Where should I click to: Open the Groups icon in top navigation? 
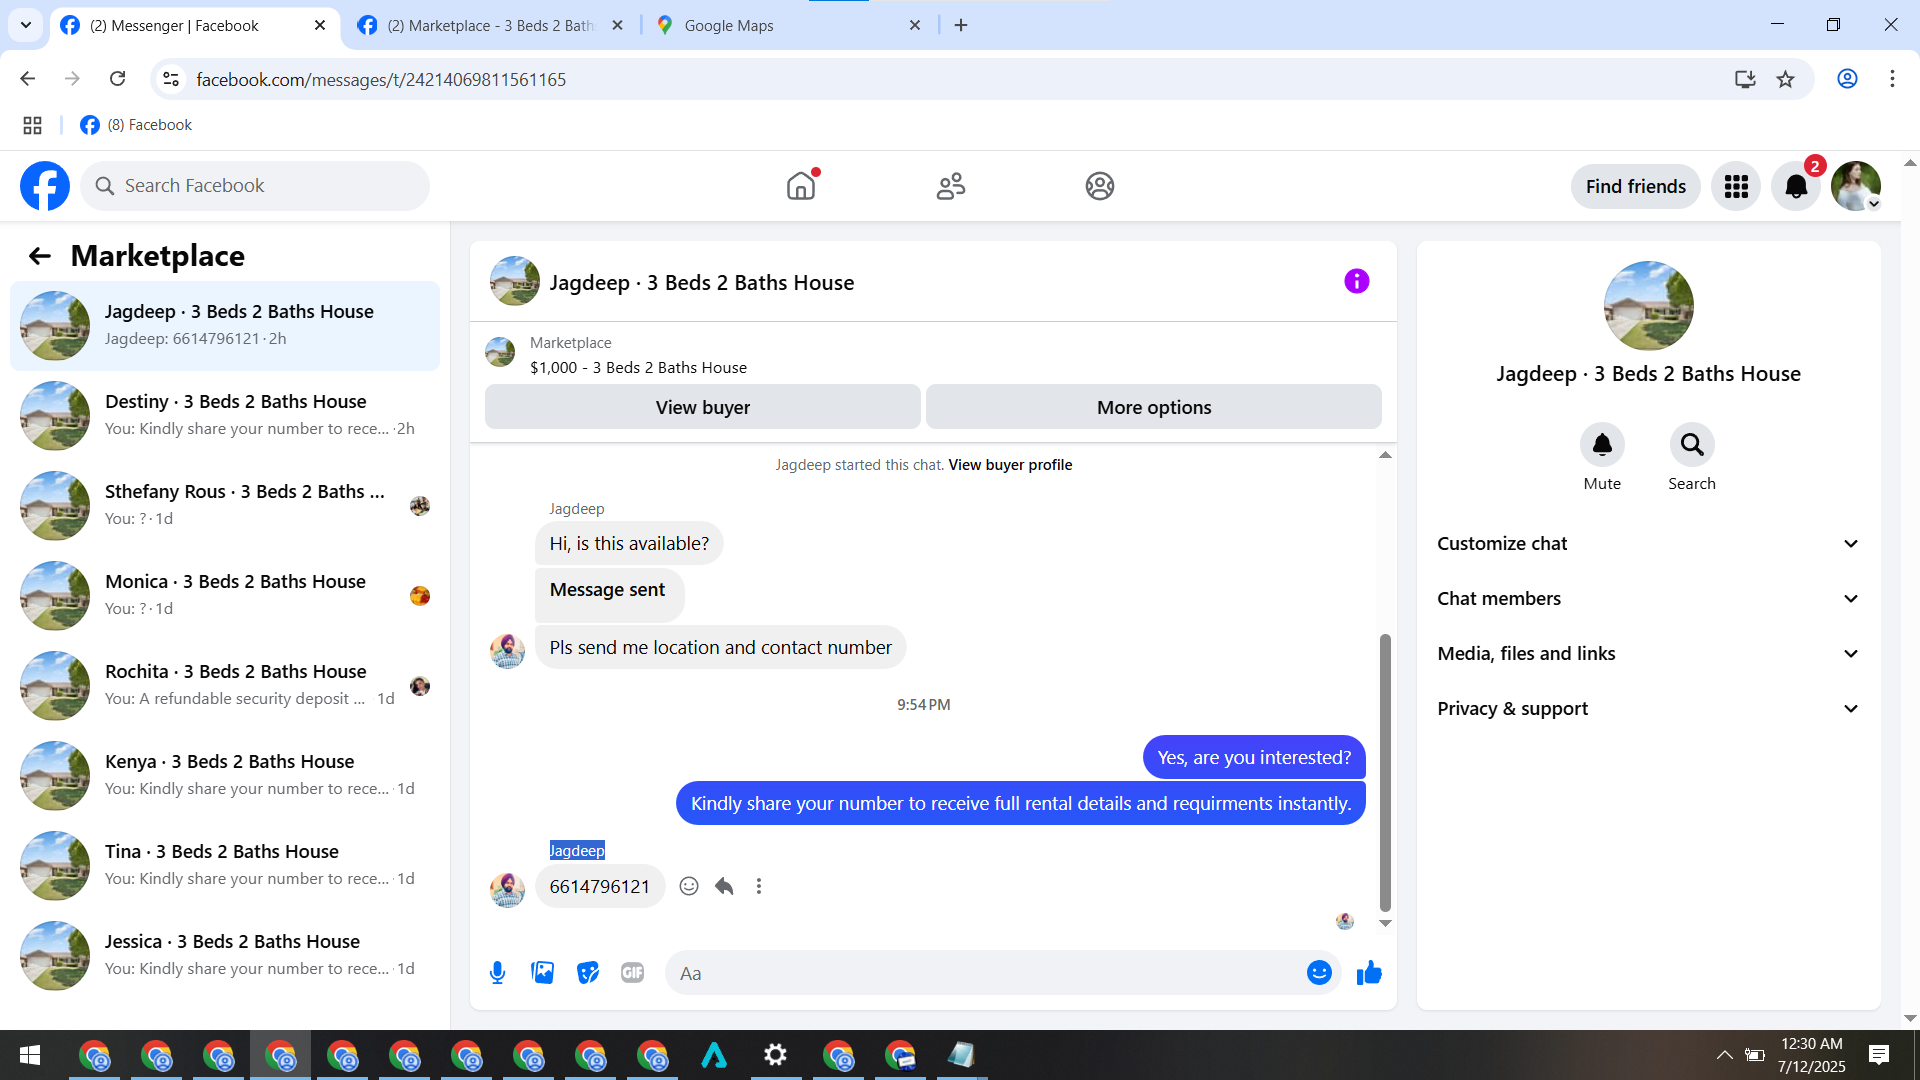pos(1099,186)
